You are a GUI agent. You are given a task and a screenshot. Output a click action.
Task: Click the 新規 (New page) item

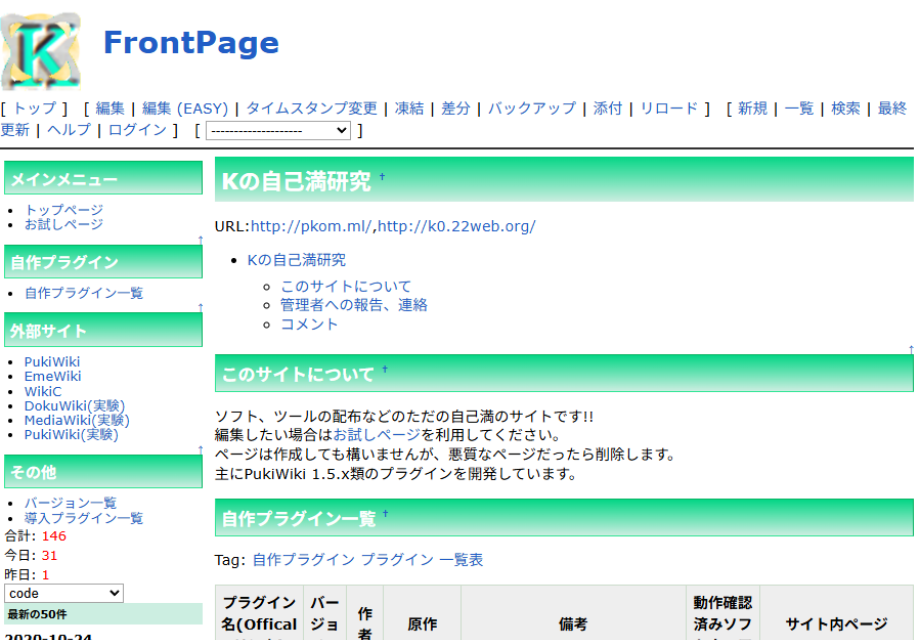[x=752, y=108]
